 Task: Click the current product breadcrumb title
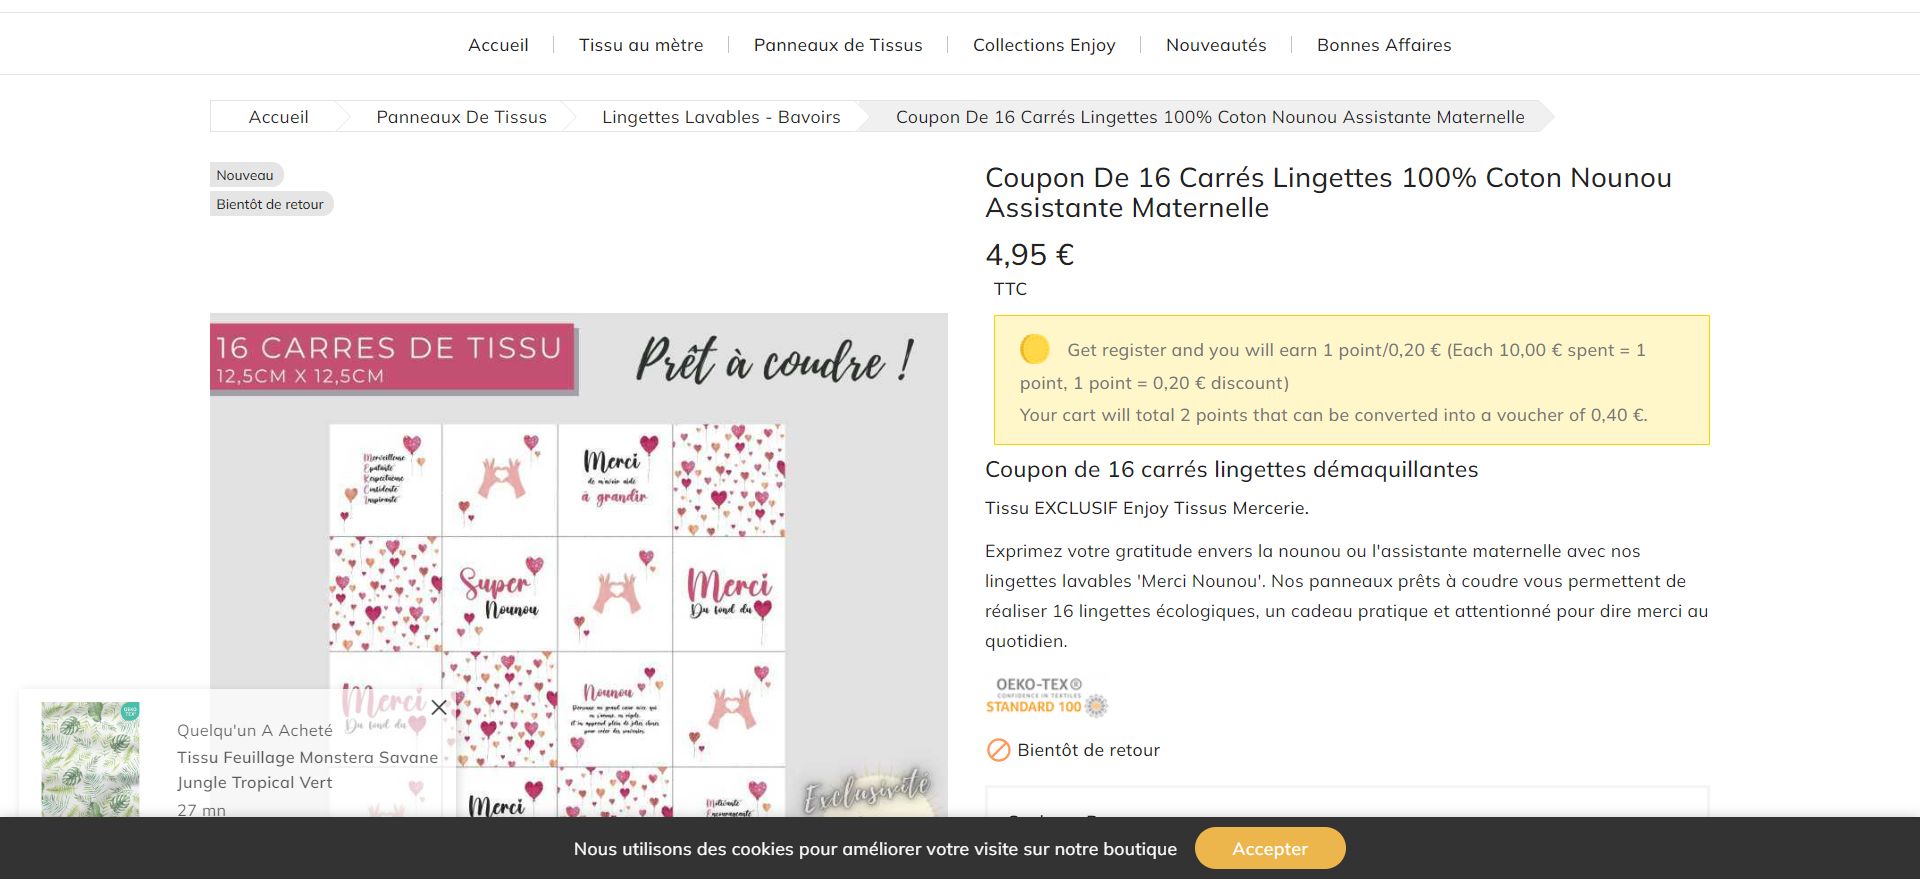coord(1210,117)
